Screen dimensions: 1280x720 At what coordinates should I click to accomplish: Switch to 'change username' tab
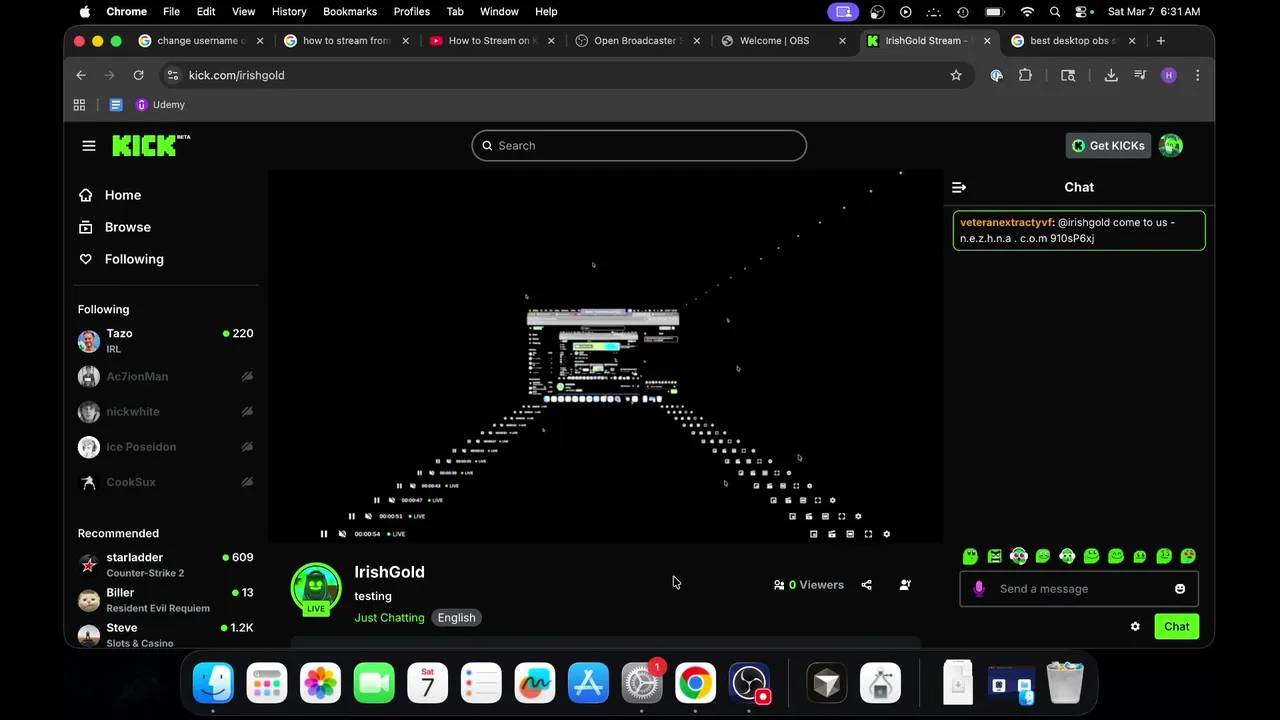click(x=200, y=41)
